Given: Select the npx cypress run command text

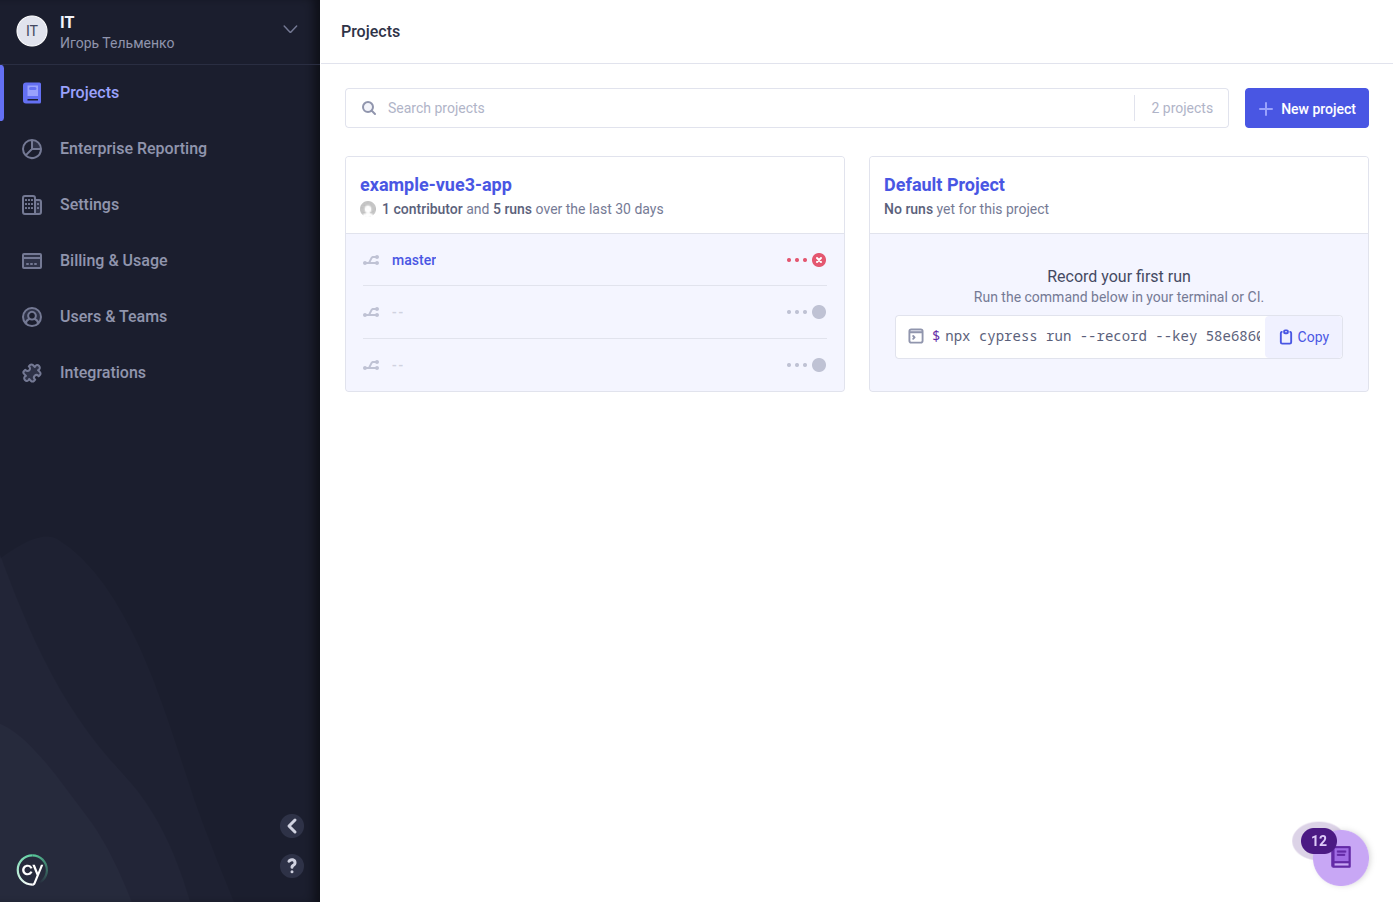Looking at the screenshot, I should [x=1102, y=336].
